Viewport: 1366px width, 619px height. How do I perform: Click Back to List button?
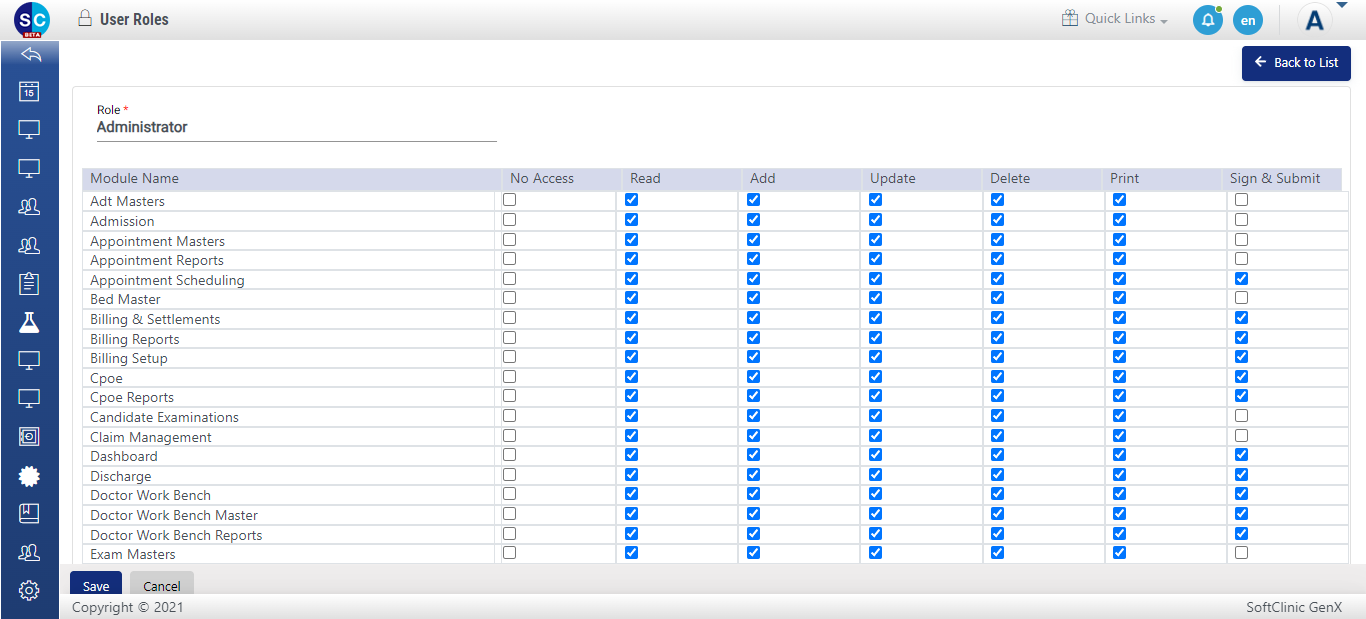pyautogui.click(x=1296, y=63)
